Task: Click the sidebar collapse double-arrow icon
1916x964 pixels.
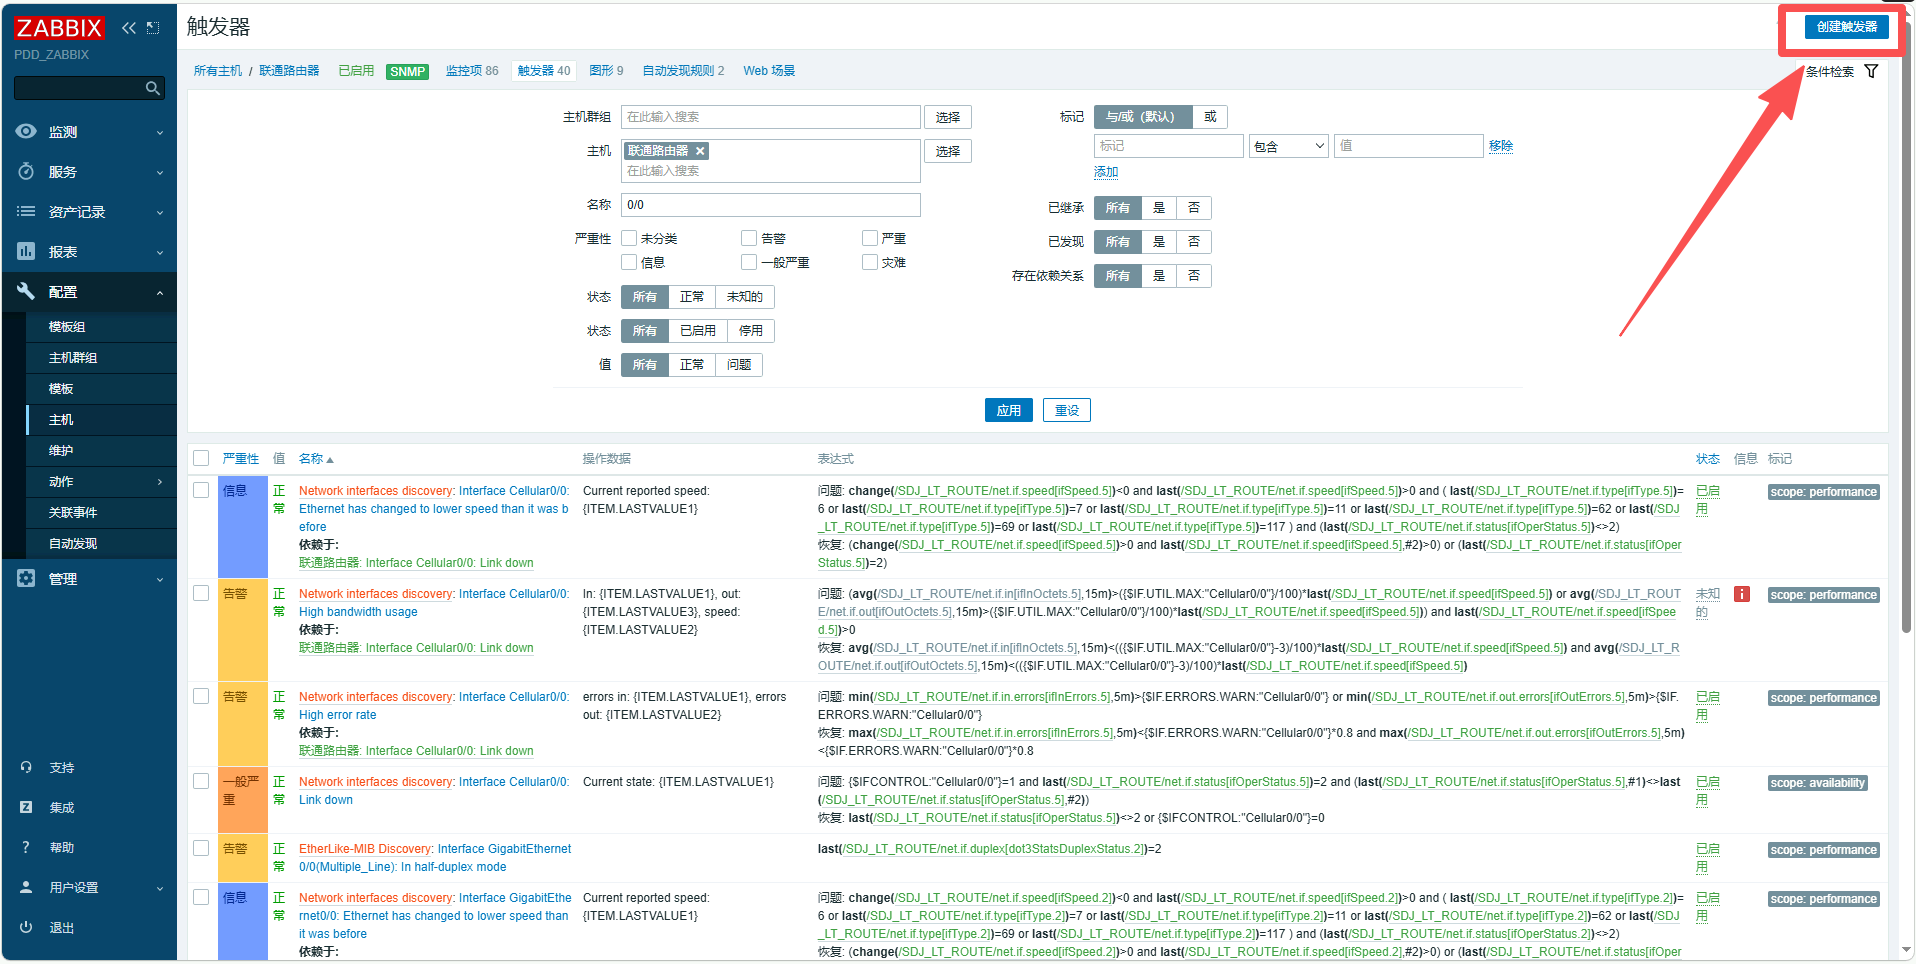Action: click(x=128, y=28)
